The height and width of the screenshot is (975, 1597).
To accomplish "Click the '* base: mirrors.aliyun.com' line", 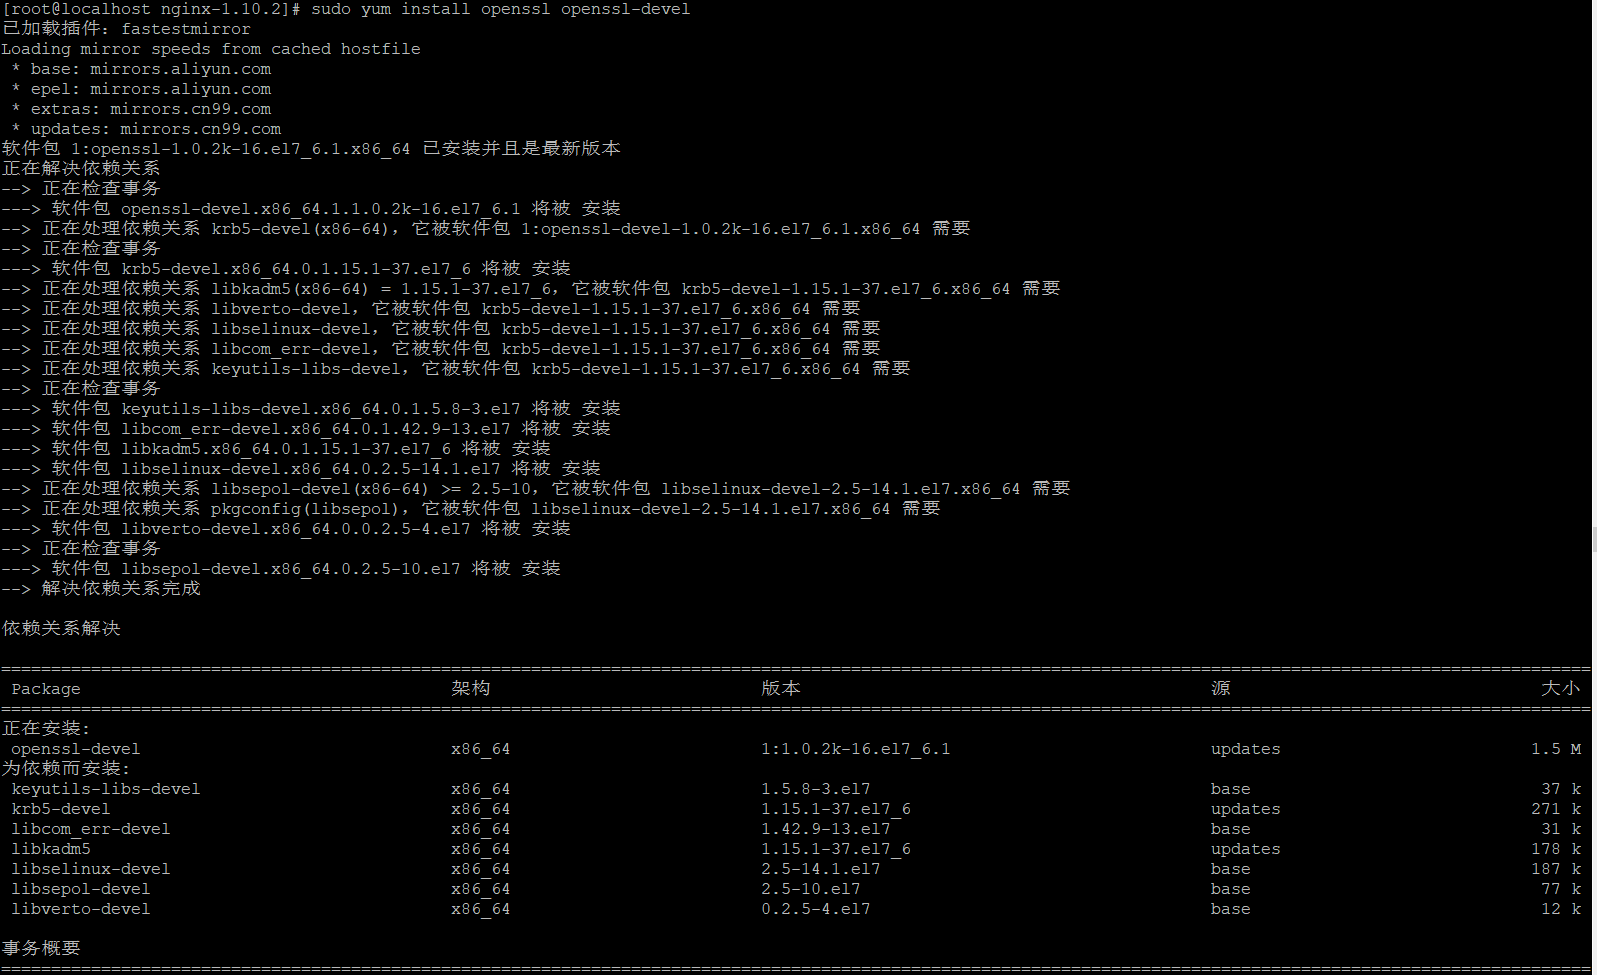I will [141, 69].
